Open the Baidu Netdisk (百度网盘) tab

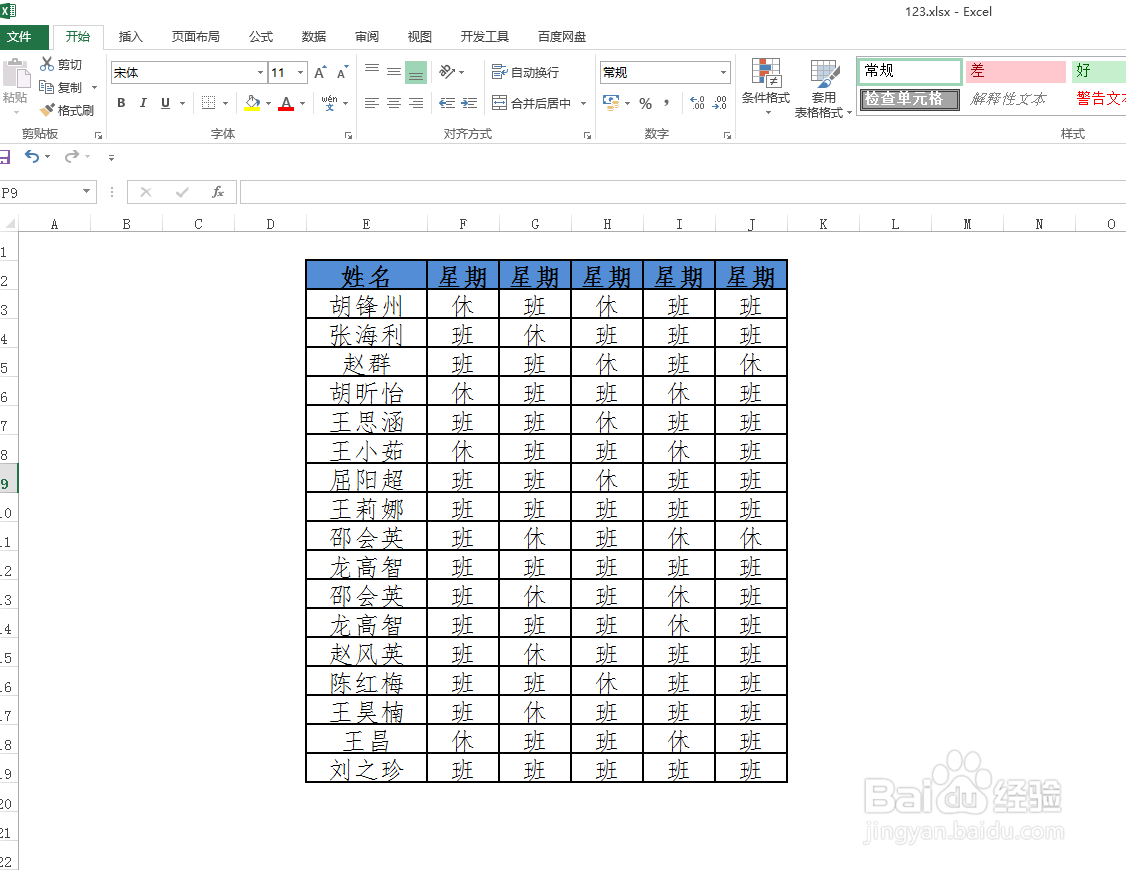coord(562,37)
